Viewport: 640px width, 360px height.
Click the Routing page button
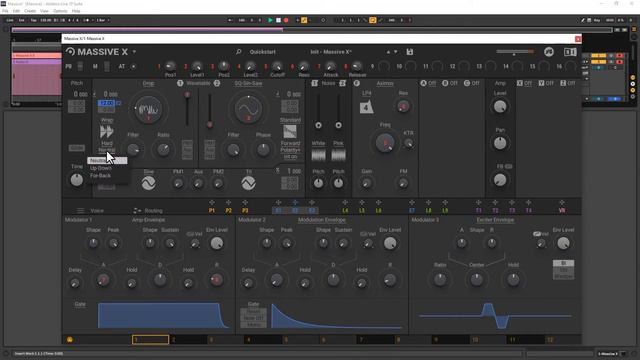(153, 211)
